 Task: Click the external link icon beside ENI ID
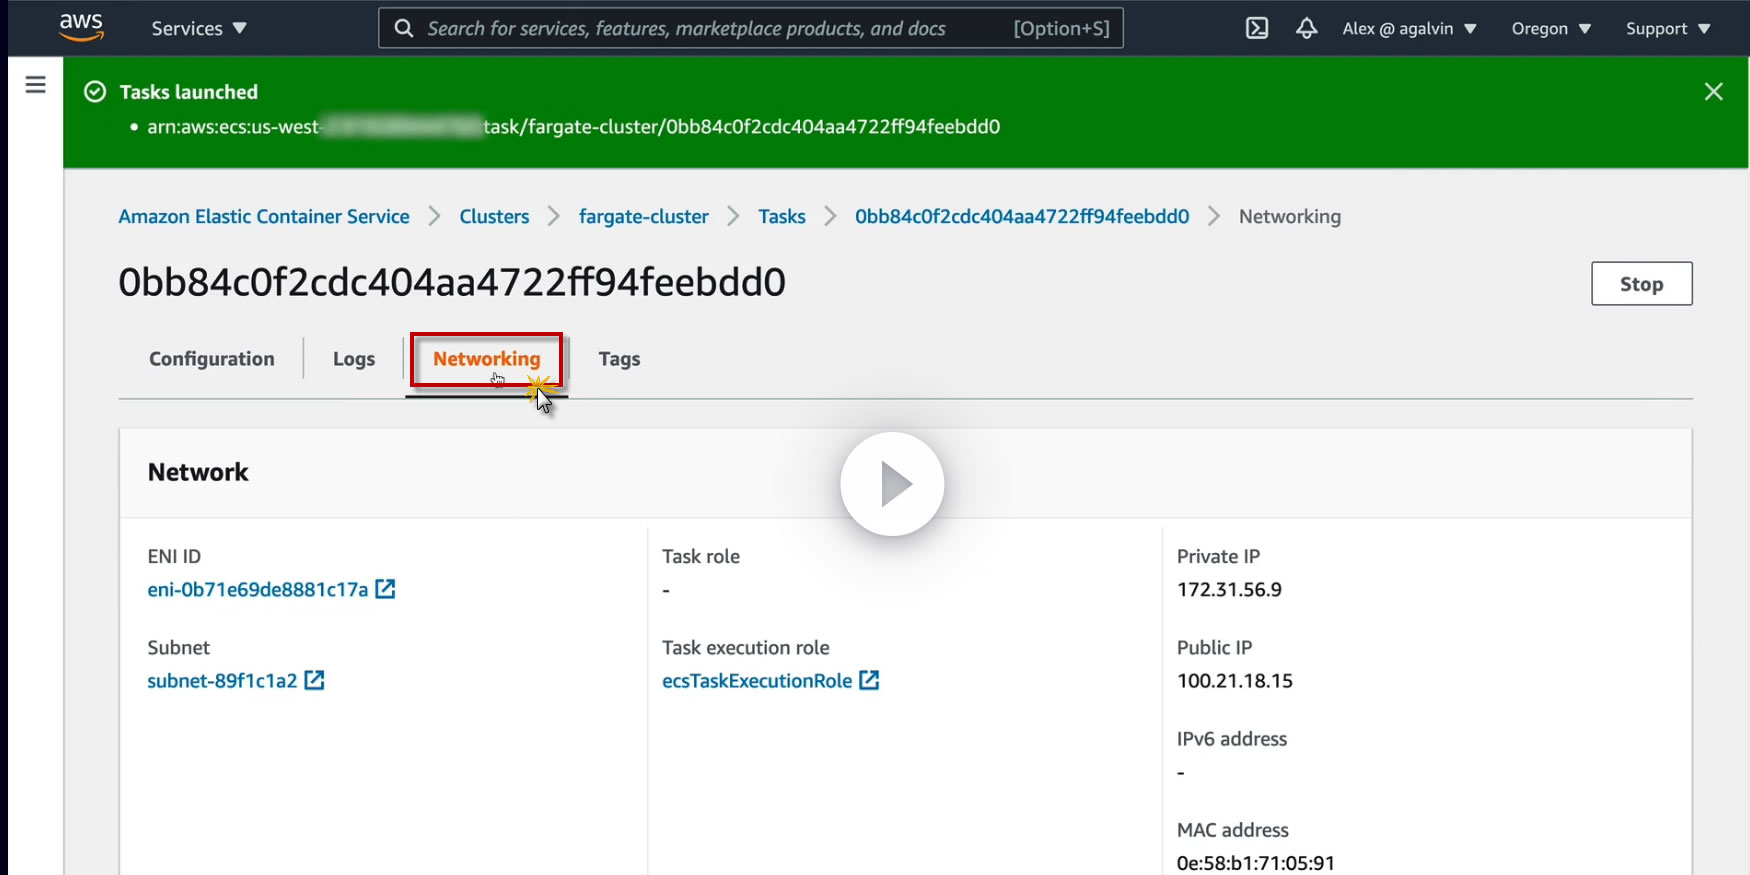coord(385,589)
